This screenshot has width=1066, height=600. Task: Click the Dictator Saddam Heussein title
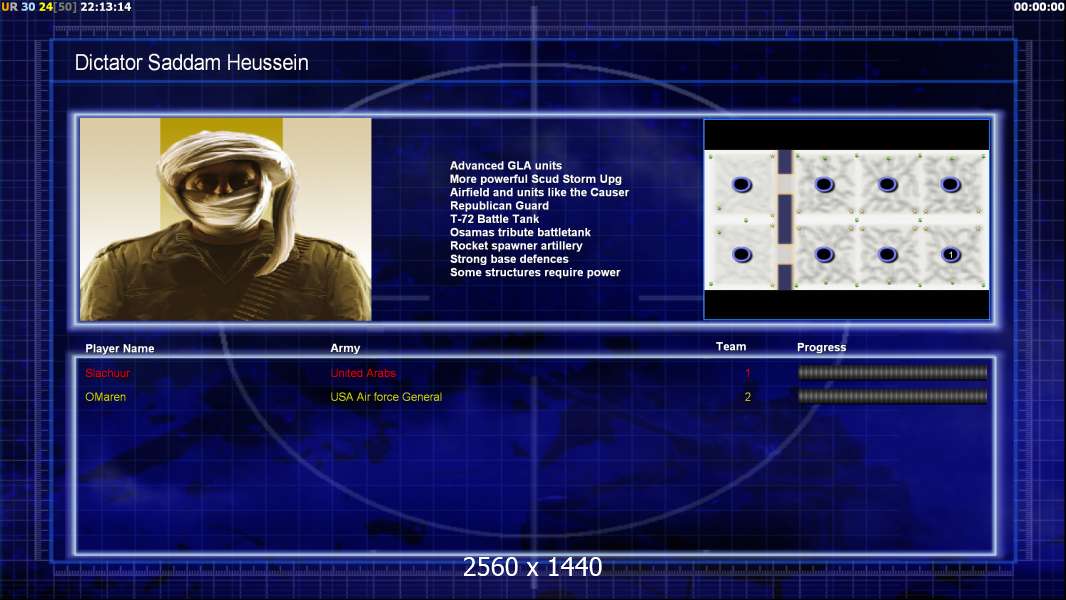pyautogui.click(x=192, y=63)
